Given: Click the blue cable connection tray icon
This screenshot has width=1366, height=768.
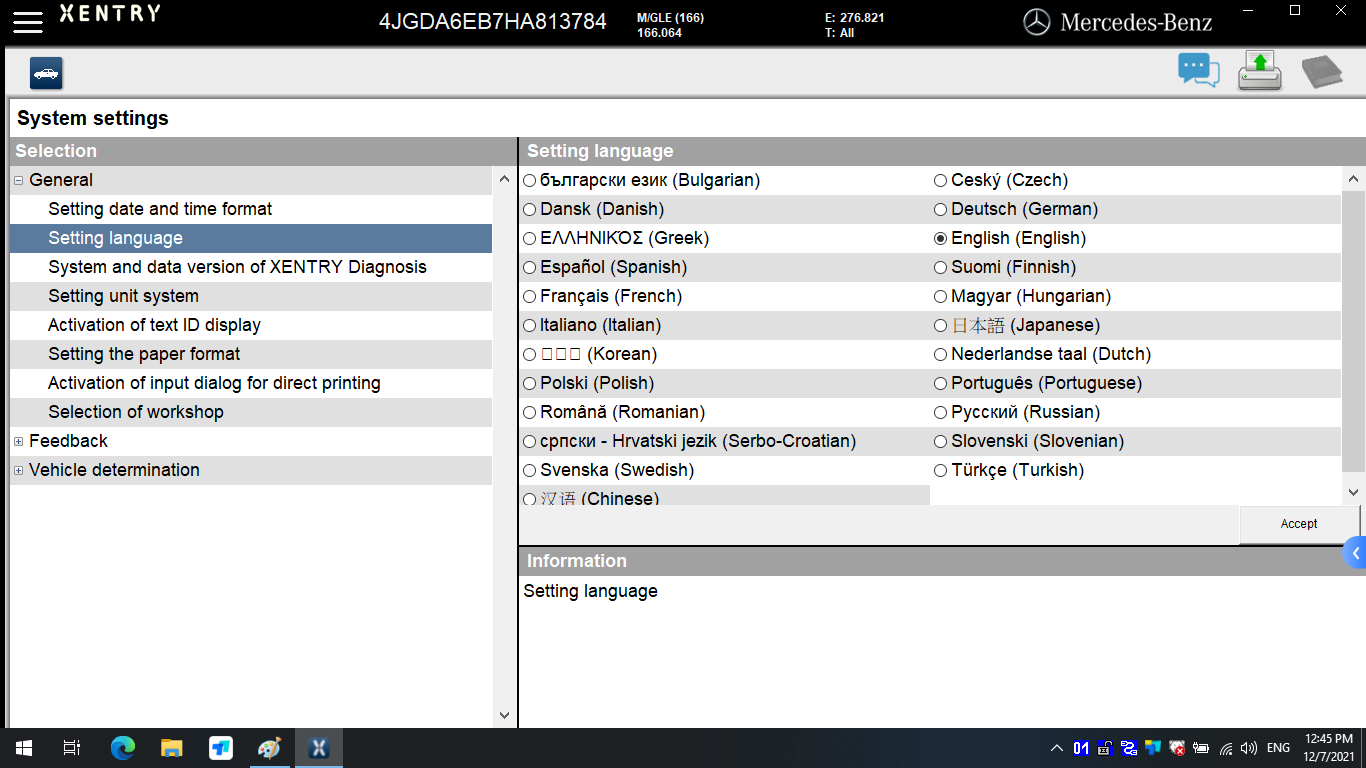Looking at the screenshot, I should click(x=1129, y=748).
